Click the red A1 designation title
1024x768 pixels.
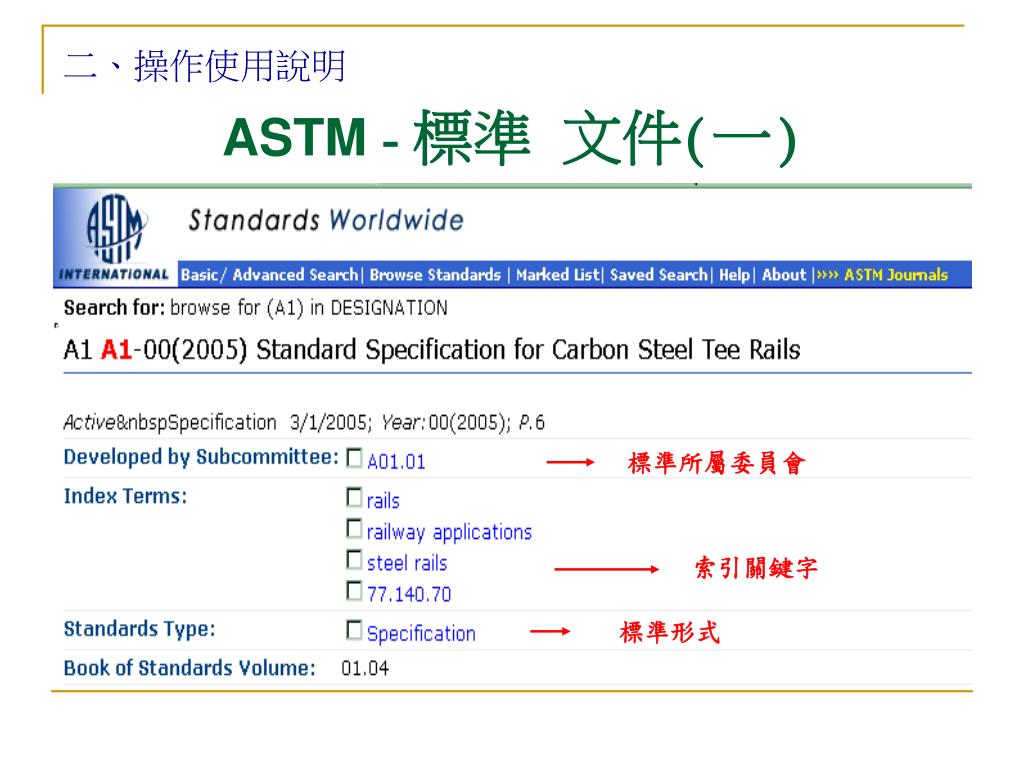coord(116,350)
